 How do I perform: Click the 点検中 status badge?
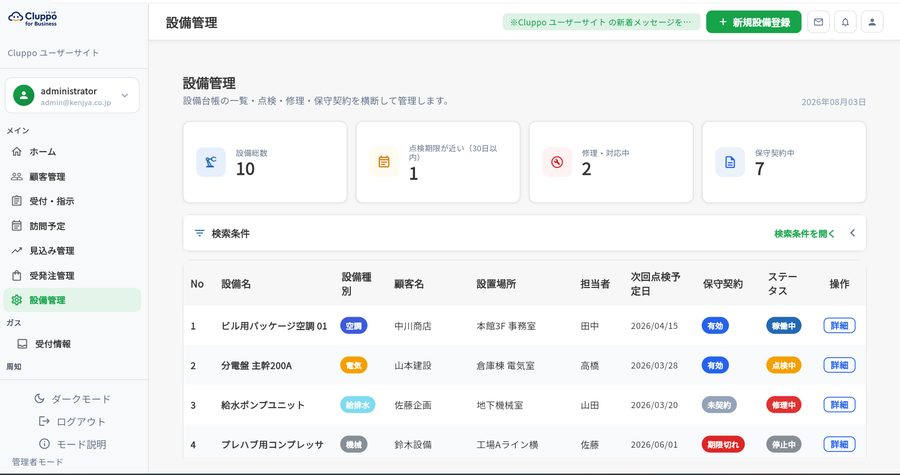783,365
